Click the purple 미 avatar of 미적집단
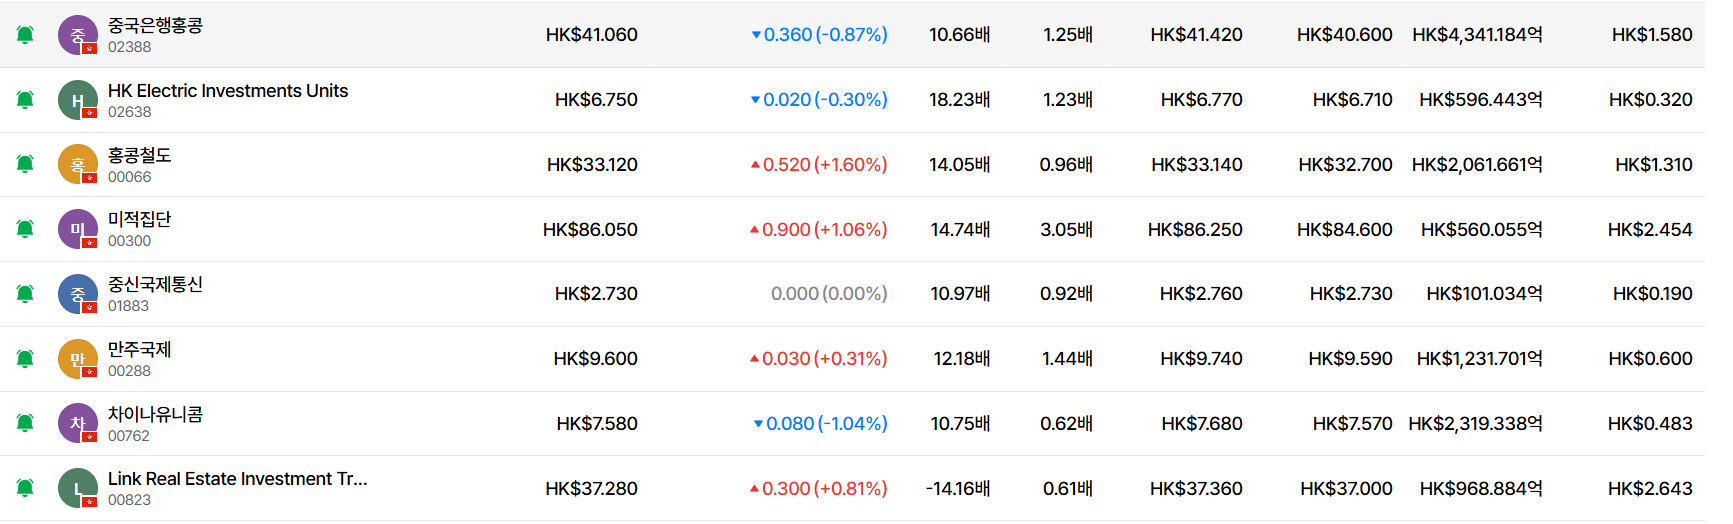This screenshot has width=1733, height=524. 77,229
